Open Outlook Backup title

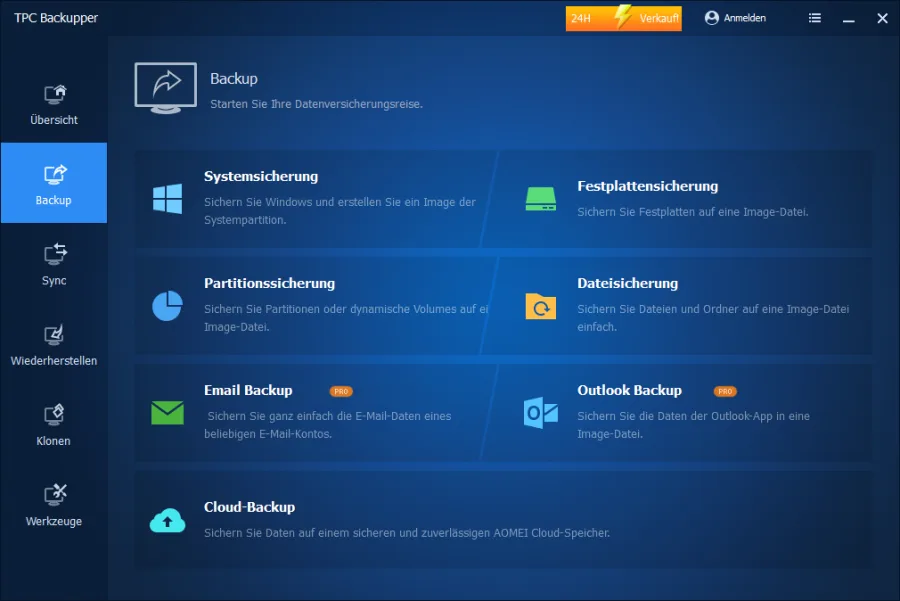pyautogui.click(x=630, y=390)
